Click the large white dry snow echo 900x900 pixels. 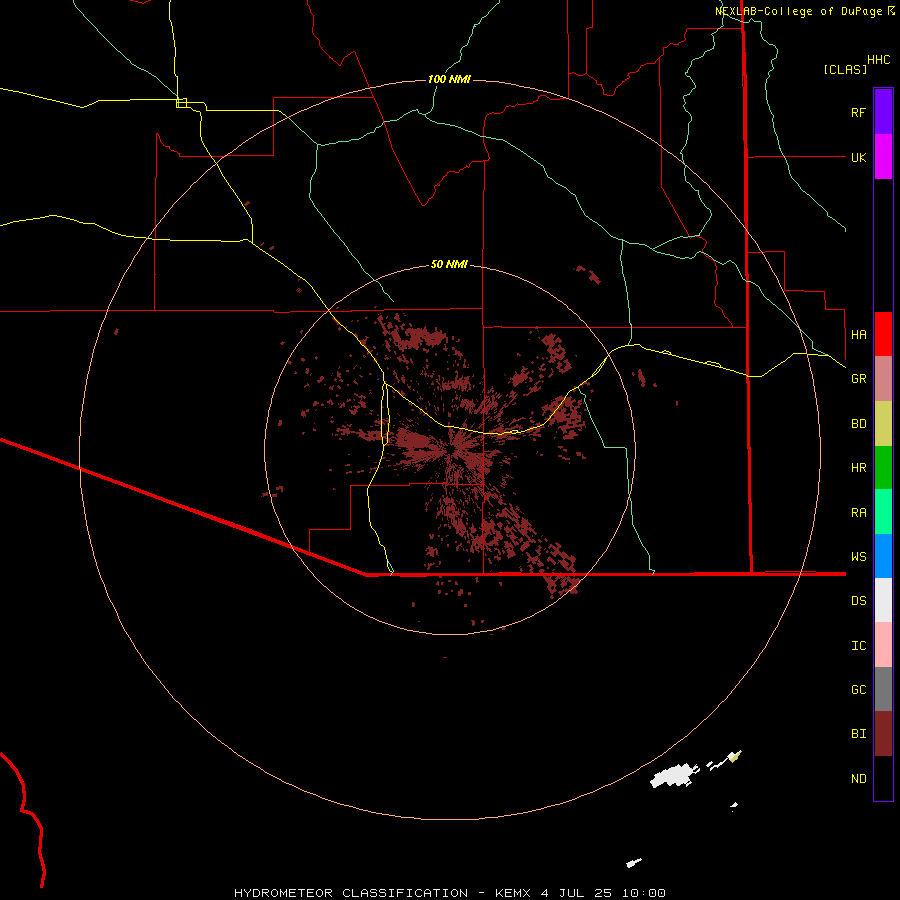674,776
